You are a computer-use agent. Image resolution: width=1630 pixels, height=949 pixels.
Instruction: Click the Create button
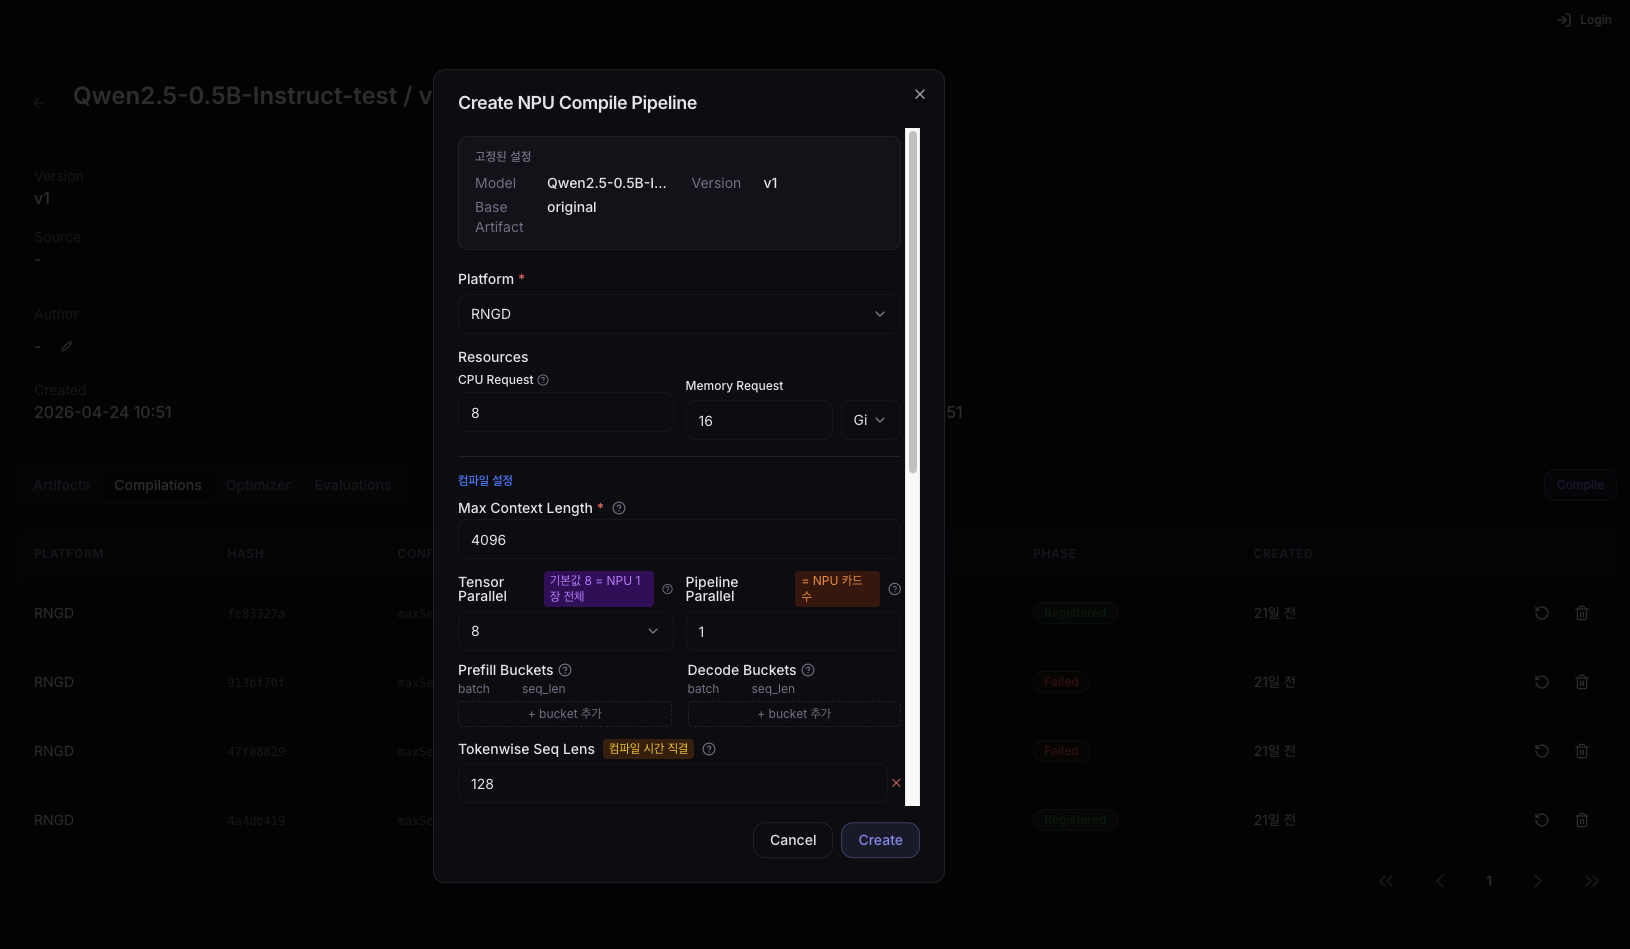(x=880, y=840)
